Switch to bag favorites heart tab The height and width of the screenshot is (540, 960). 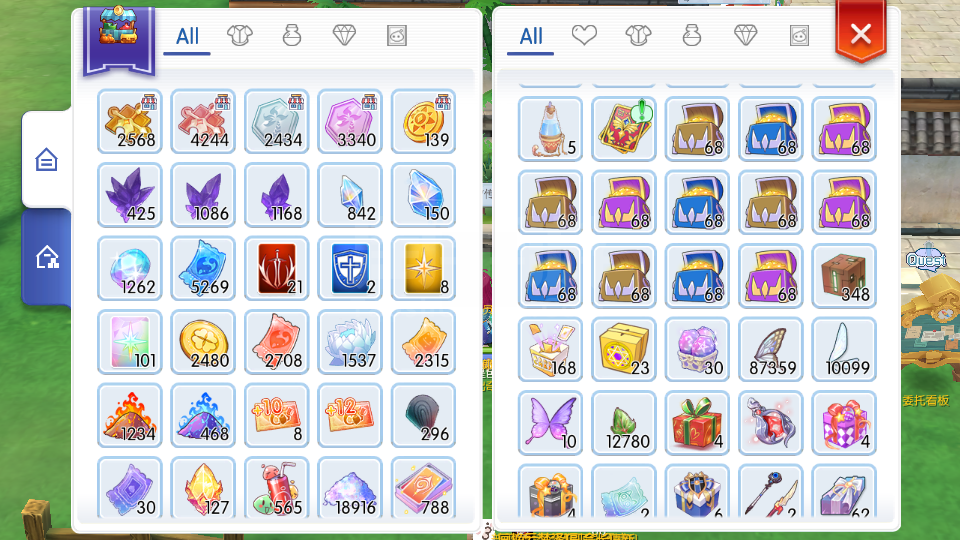pyautogui.click(x=584, y=36)
